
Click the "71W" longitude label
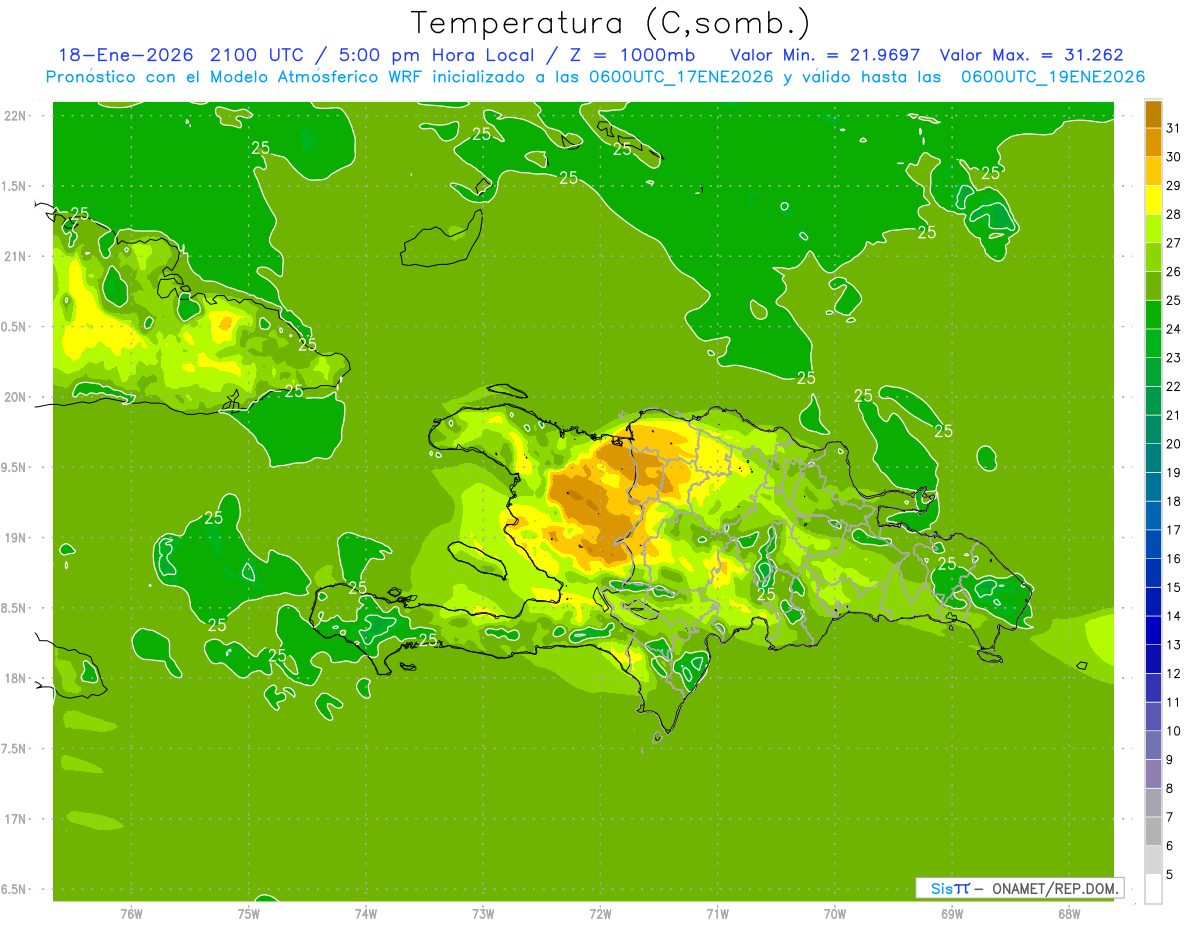pos(717,914)
